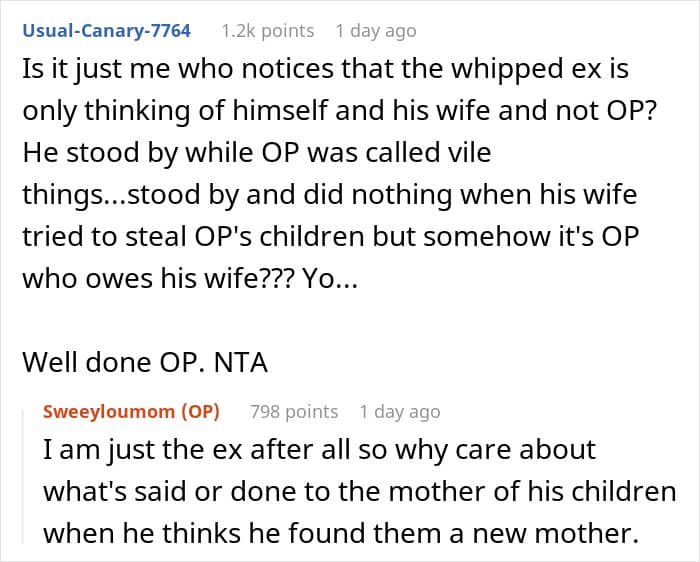Viewport: 700px width, 562px height.
Task: Open the Usual-Canary-7764 user profile
Action: 107,31
